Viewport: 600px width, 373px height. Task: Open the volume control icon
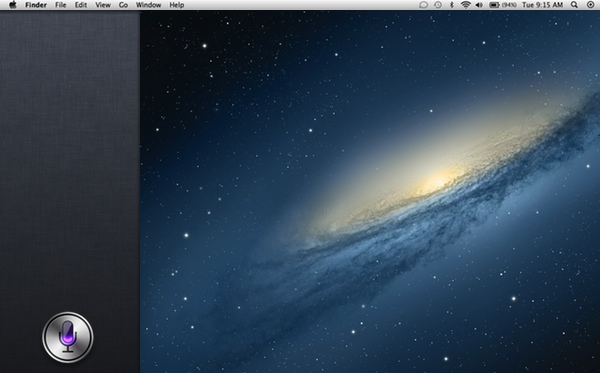[x=479, y=5]
